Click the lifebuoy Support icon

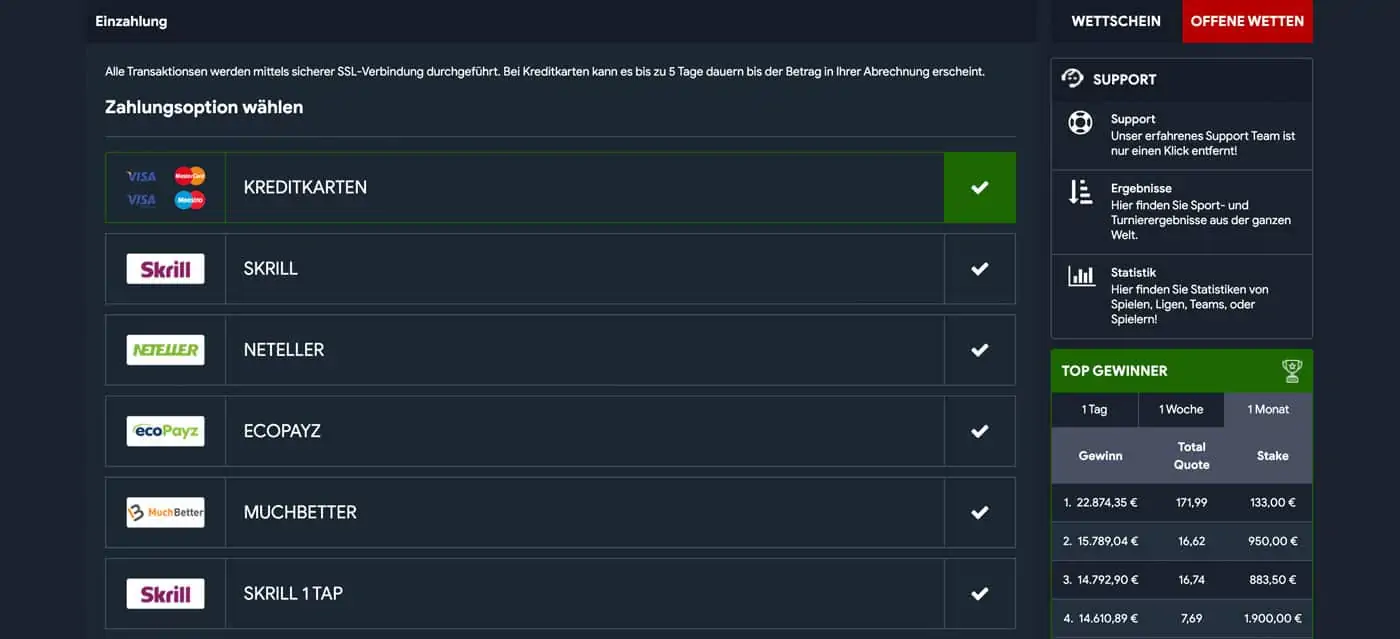(x=1080, y=122)
